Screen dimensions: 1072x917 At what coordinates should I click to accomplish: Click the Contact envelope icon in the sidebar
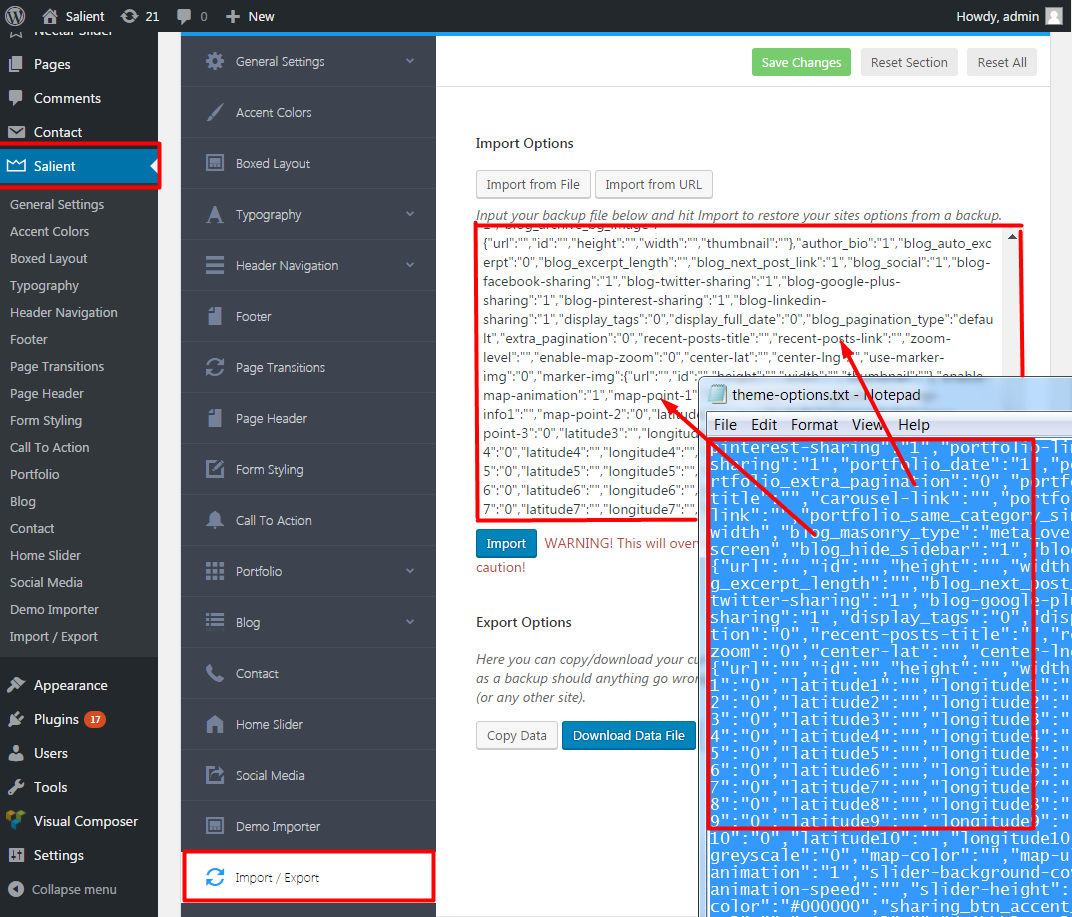click(x=16, y=132)
